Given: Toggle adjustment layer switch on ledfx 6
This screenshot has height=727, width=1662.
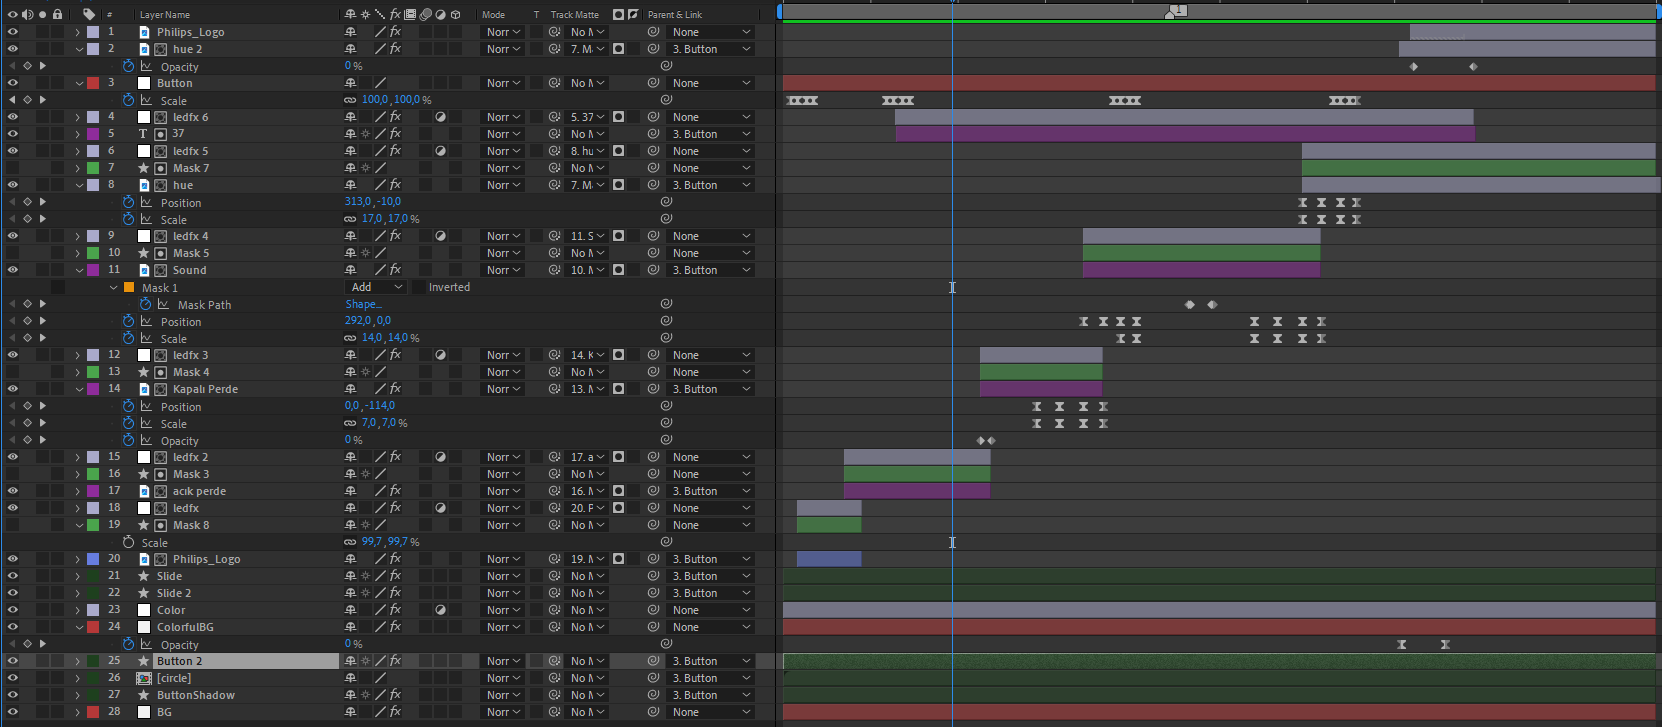Looking at the screenshot, I should click(x=440, y=117).
